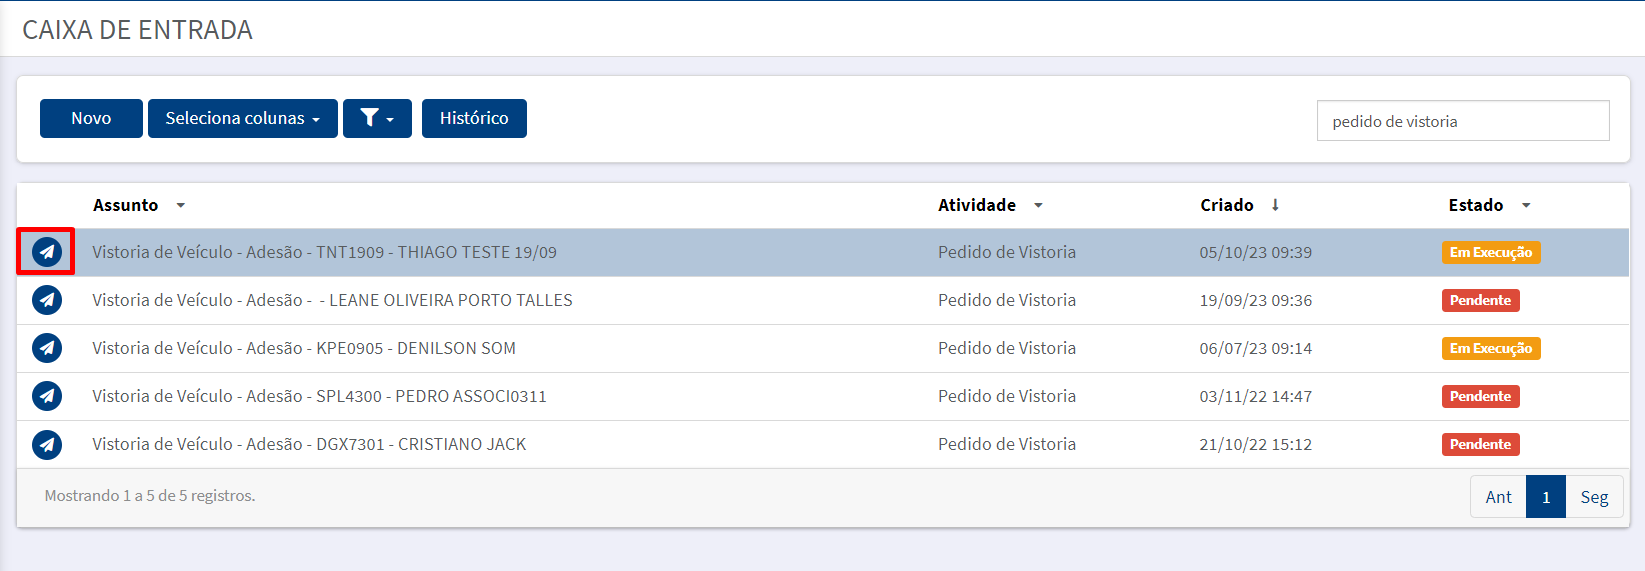Image resolution: width=1645 pixels, height=571 pixels.
Task: Go to previous page with Ant
Action: coord(1498,497)
